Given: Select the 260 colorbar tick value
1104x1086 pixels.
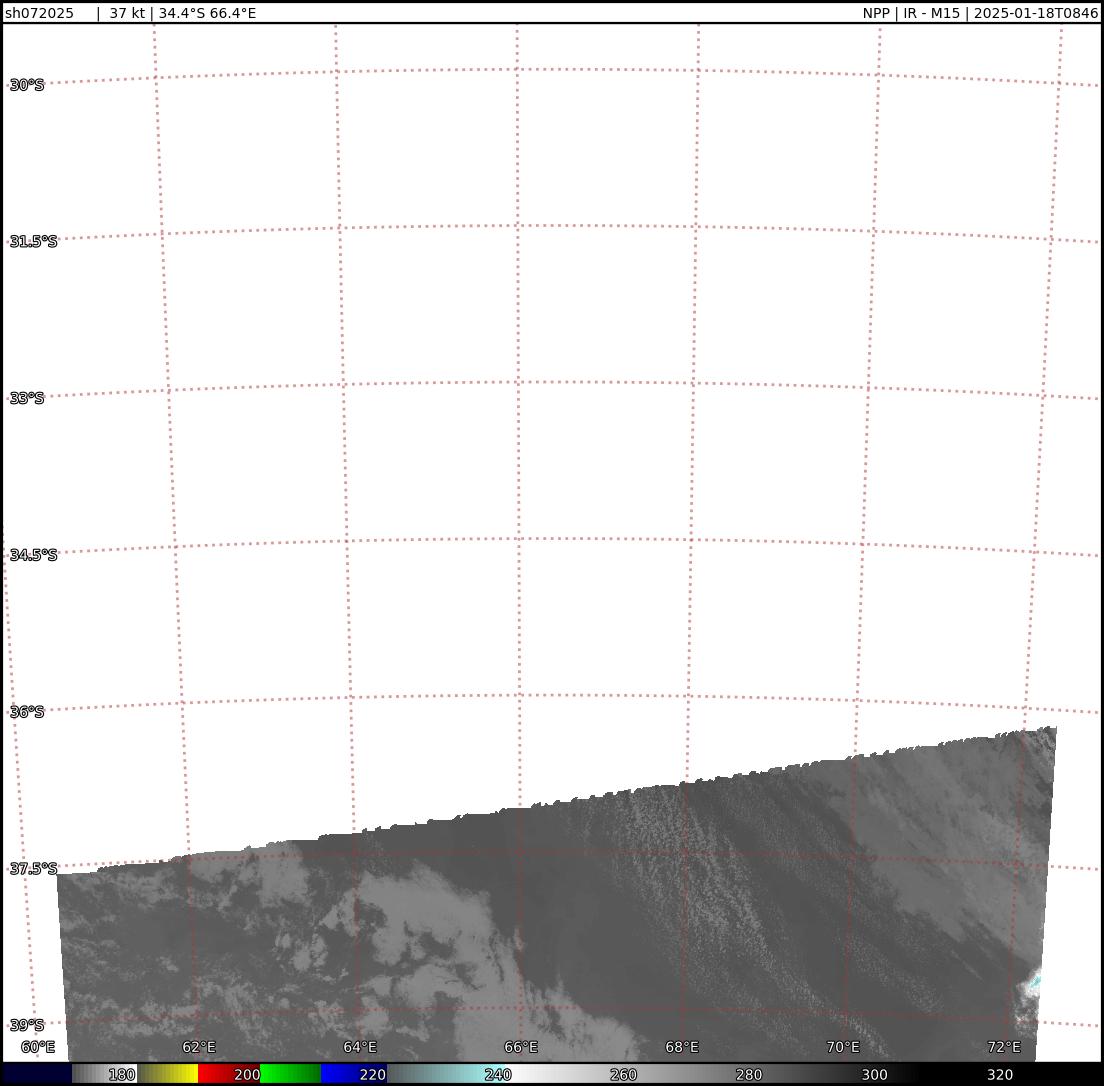Looking at the screenshot, I should 623,1075.
